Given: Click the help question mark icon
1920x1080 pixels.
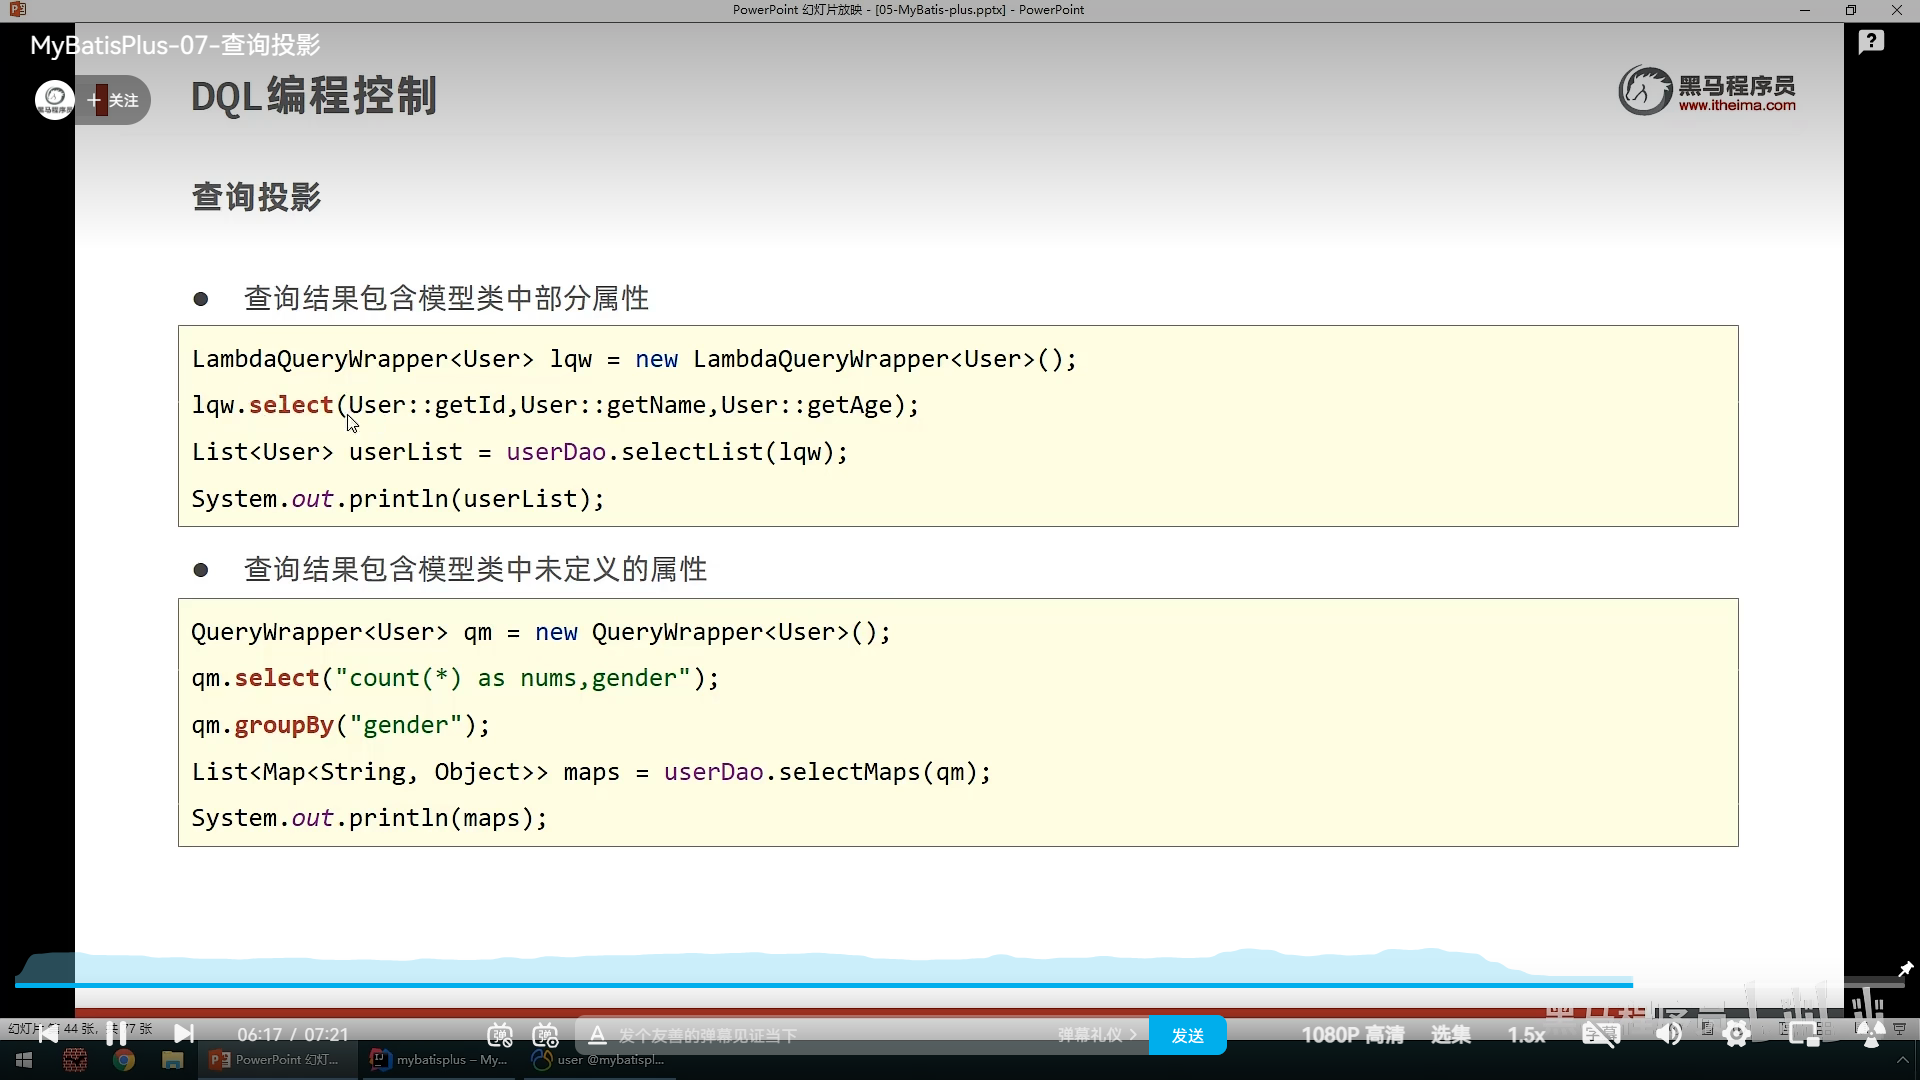Looking at the screenshot, I should [x=1871, y=42].
